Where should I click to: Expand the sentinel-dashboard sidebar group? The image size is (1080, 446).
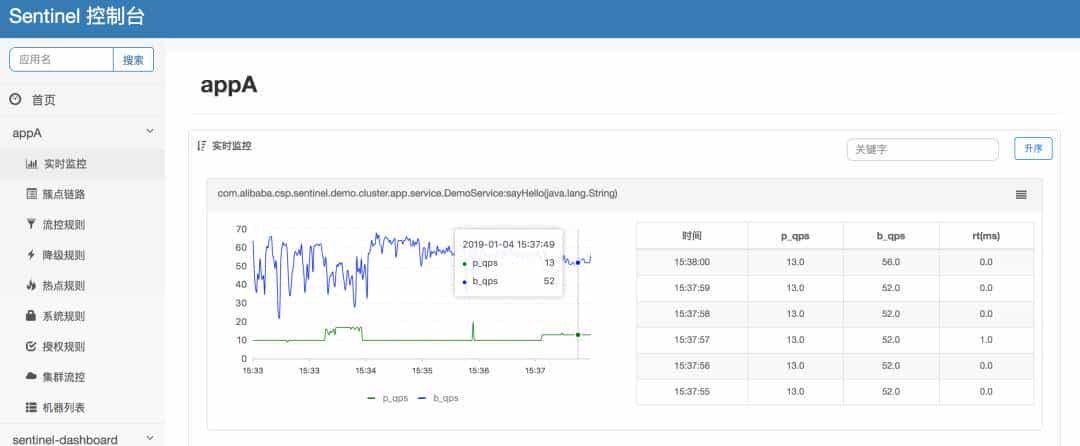(x=150, y=438)
